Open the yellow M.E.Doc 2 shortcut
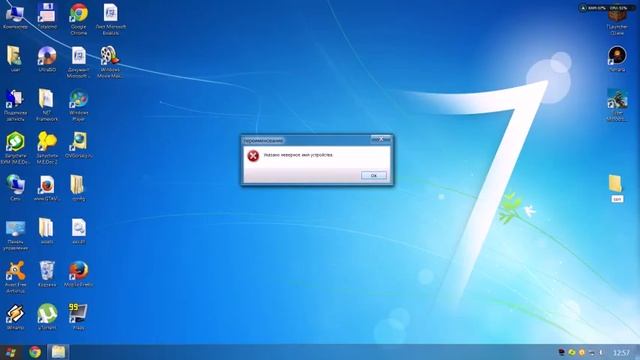 coord(47,148)
